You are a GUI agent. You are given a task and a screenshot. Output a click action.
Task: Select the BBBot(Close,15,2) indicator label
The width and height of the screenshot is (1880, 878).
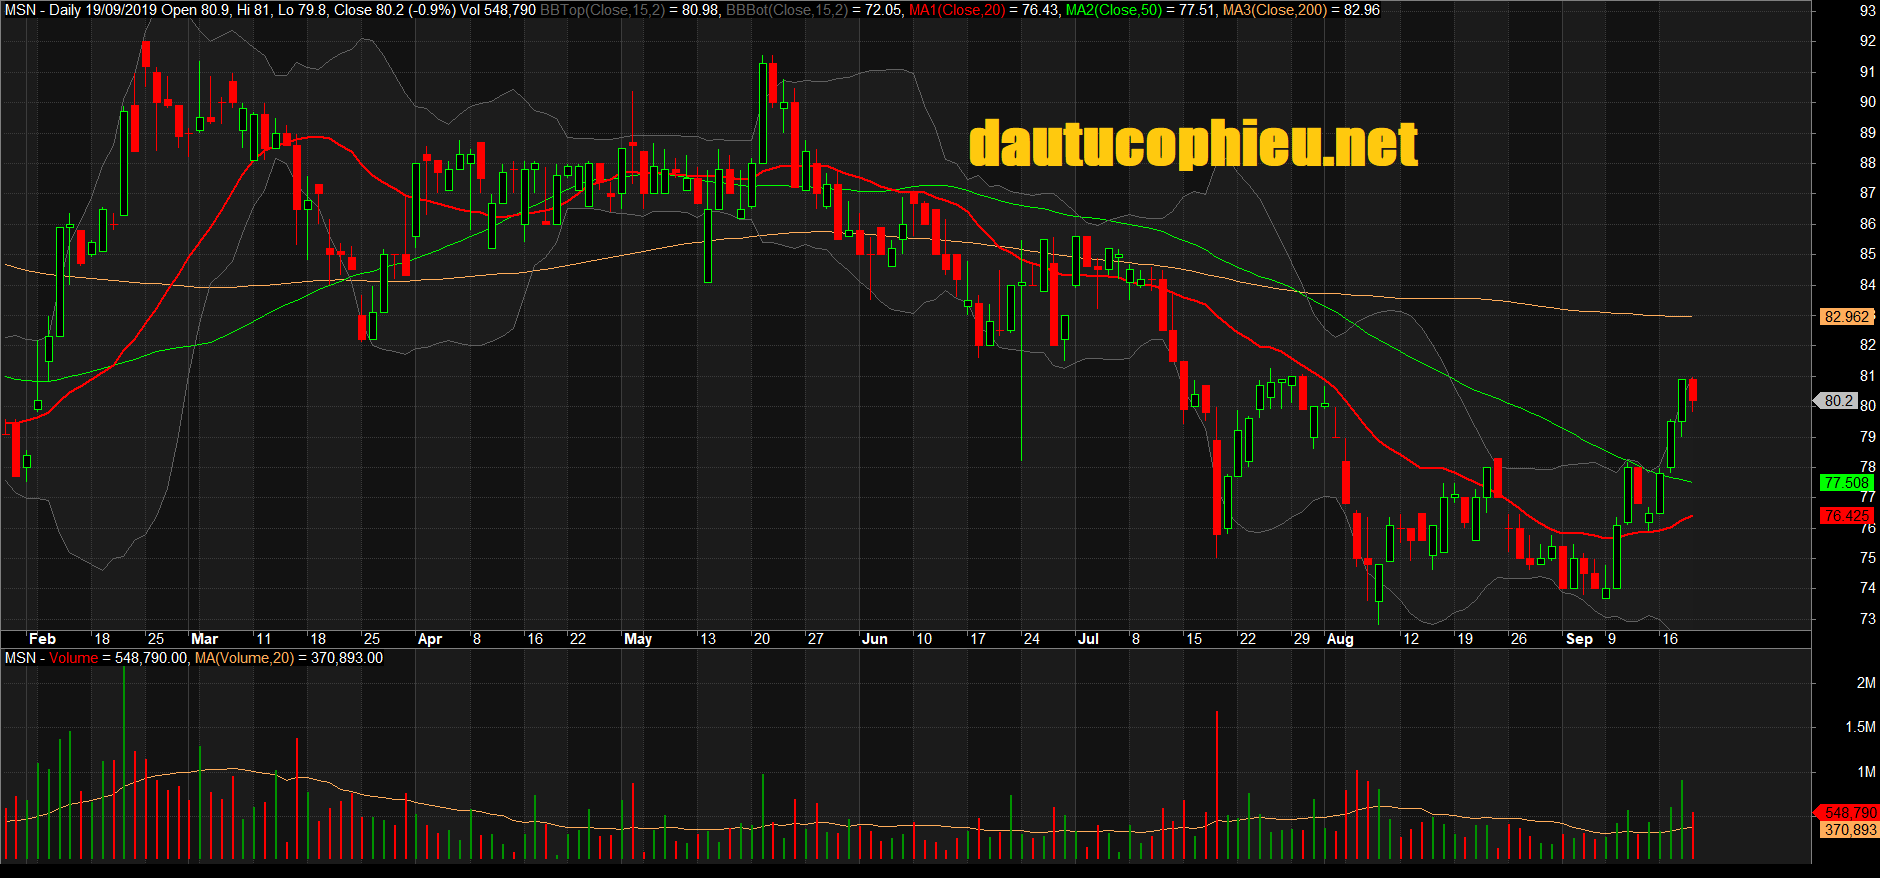(786, 10)
